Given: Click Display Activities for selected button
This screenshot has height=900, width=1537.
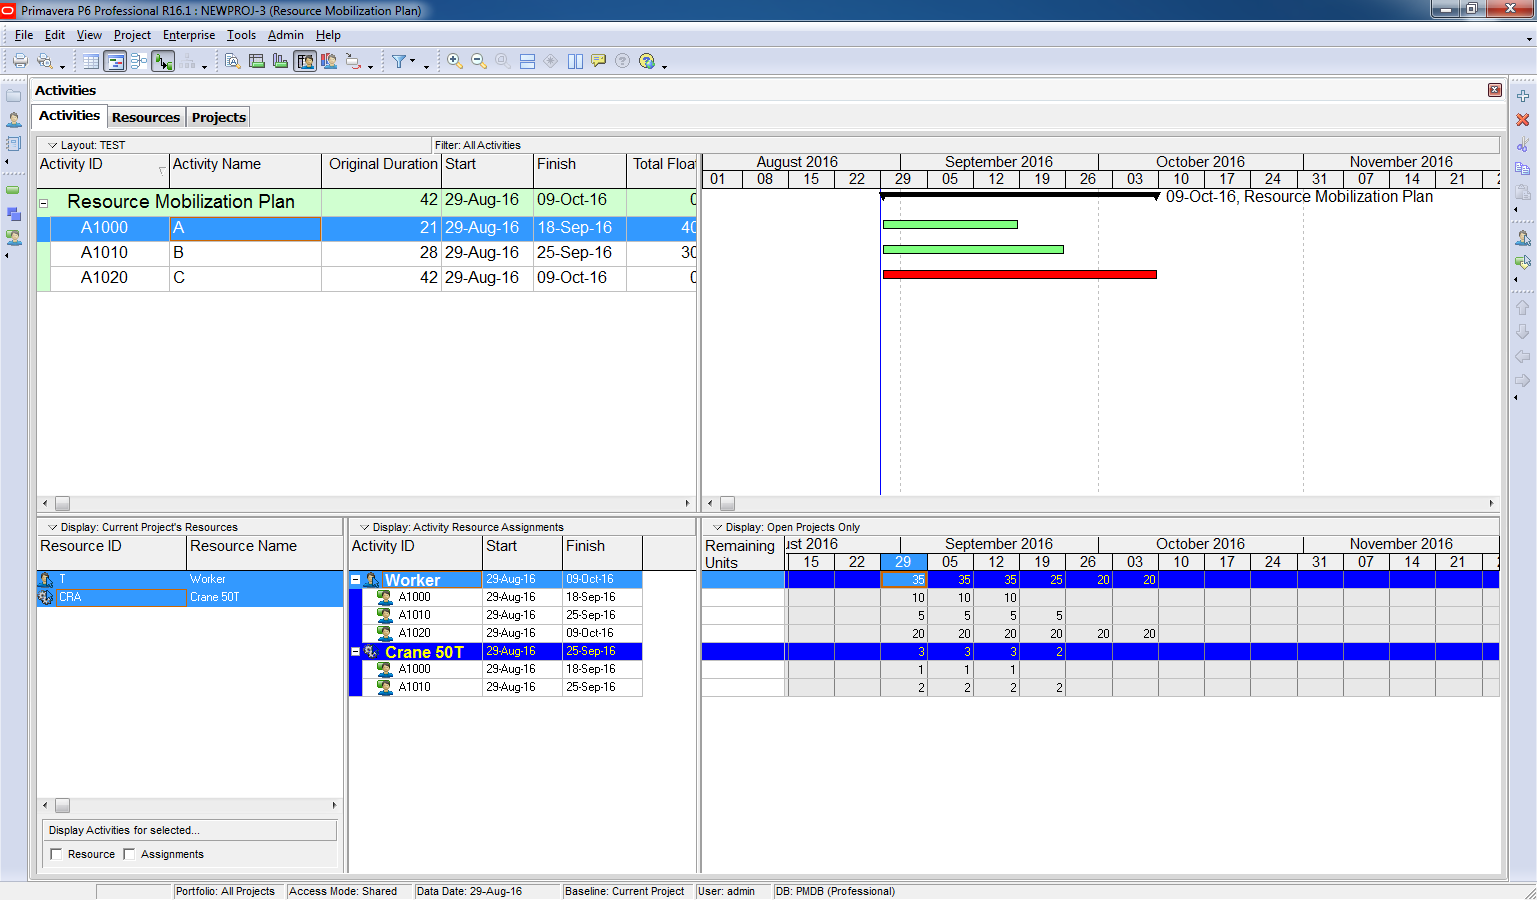Looking at the screenshot, I should 190,830.
